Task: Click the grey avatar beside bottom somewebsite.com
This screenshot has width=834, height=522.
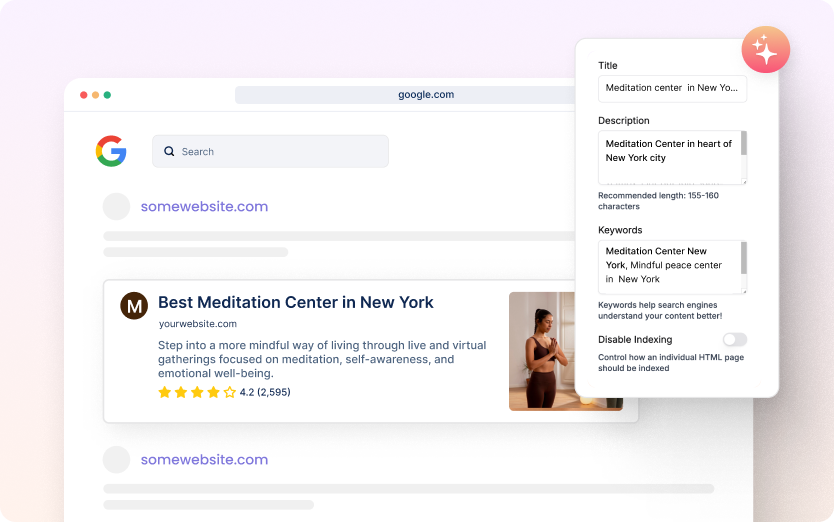Action: [x=117, y=460]
